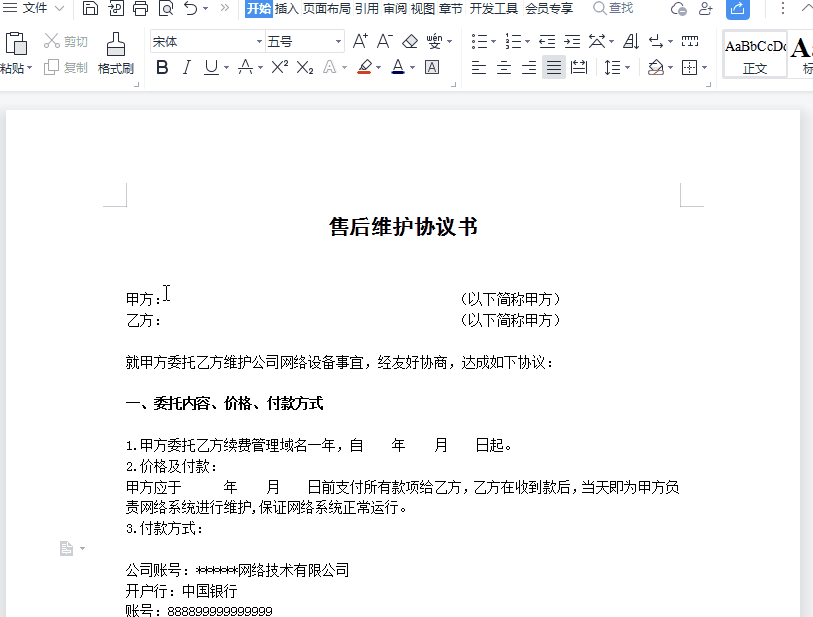Click the Copy (复制) icon
This screenshot has width=813, height=617.
click(52, 67)
